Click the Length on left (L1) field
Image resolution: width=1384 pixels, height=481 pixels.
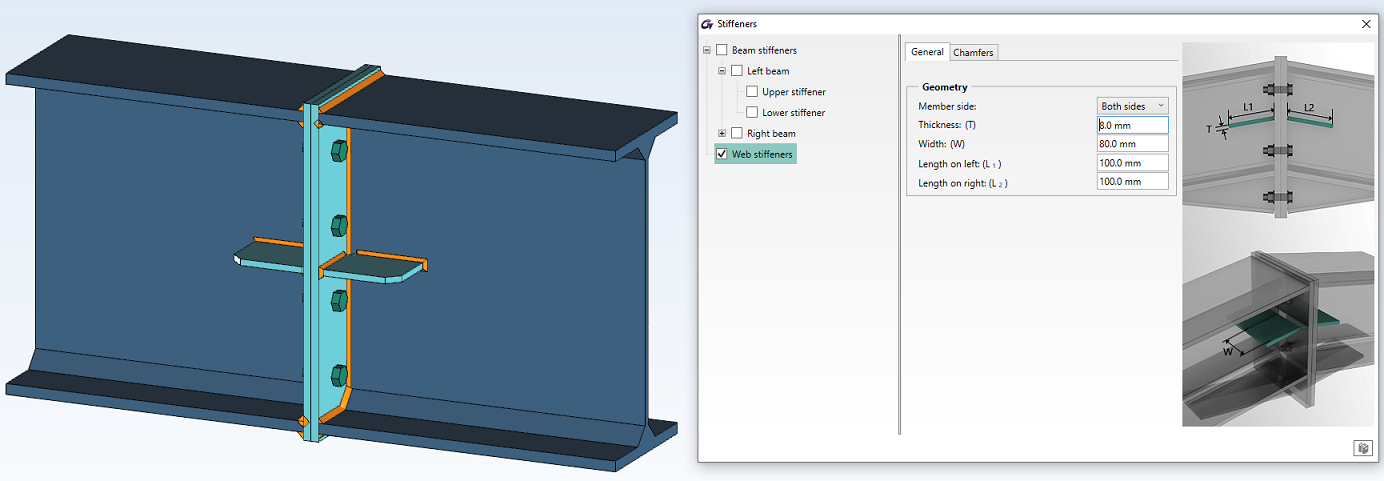[1132, 163]
